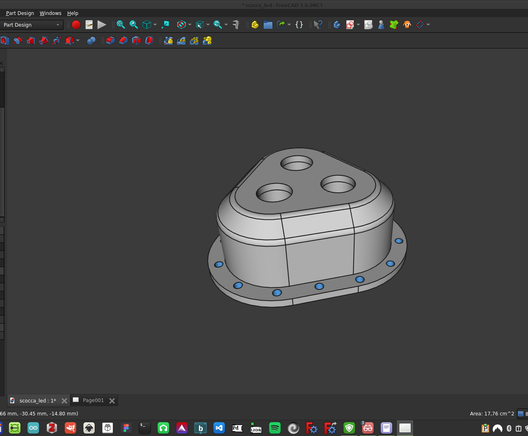Click the white Edit Sketch icon
Viewport: 528px width, 436px height.
[x=368, y=25]
